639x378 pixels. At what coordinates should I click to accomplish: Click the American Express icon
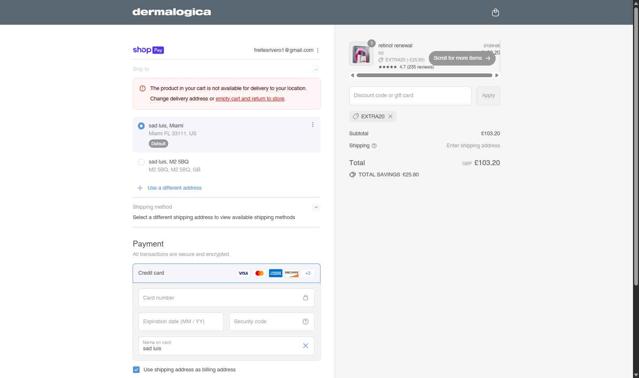tap(275, 273)
